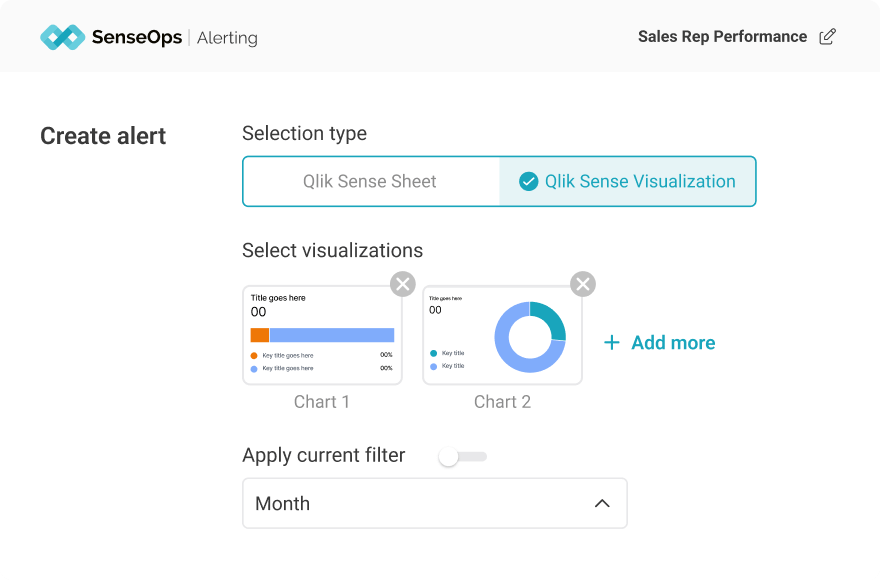Open the Month dropdown
This screenshot has height=580, width=880.
tap(434, 503)
